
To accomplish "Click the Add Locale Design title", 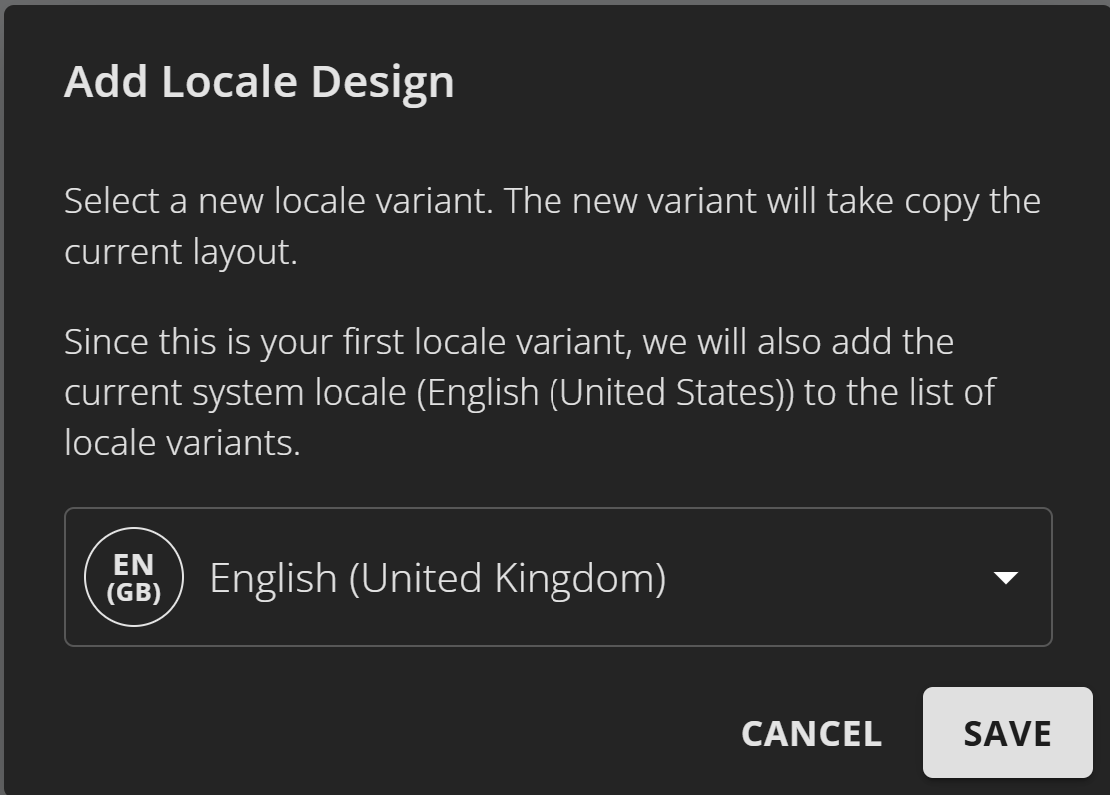I will coord(259,82).
